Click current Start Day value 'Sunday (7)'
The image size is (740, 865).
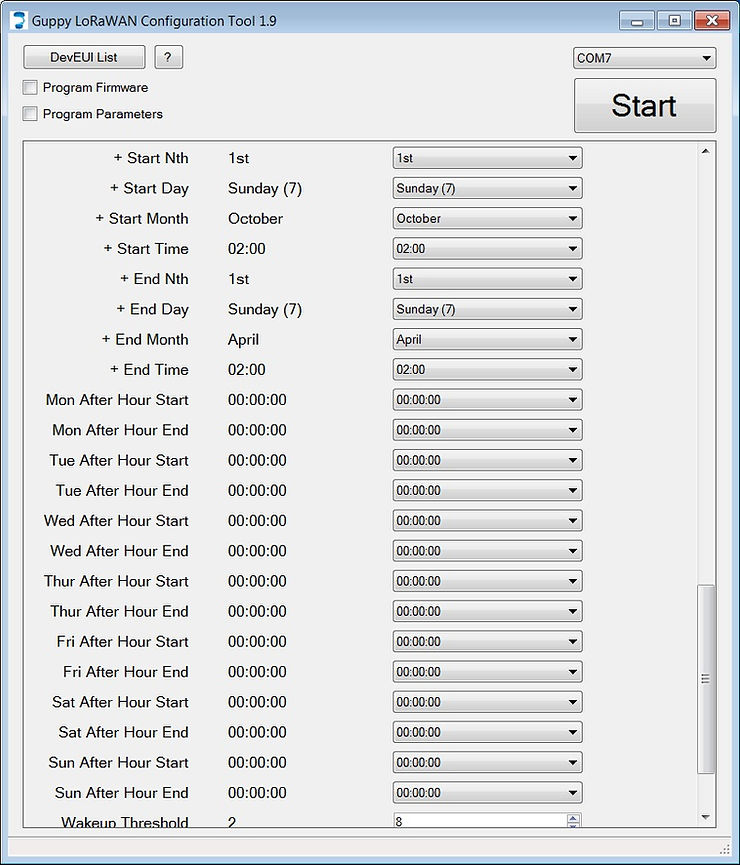(265, 188)
